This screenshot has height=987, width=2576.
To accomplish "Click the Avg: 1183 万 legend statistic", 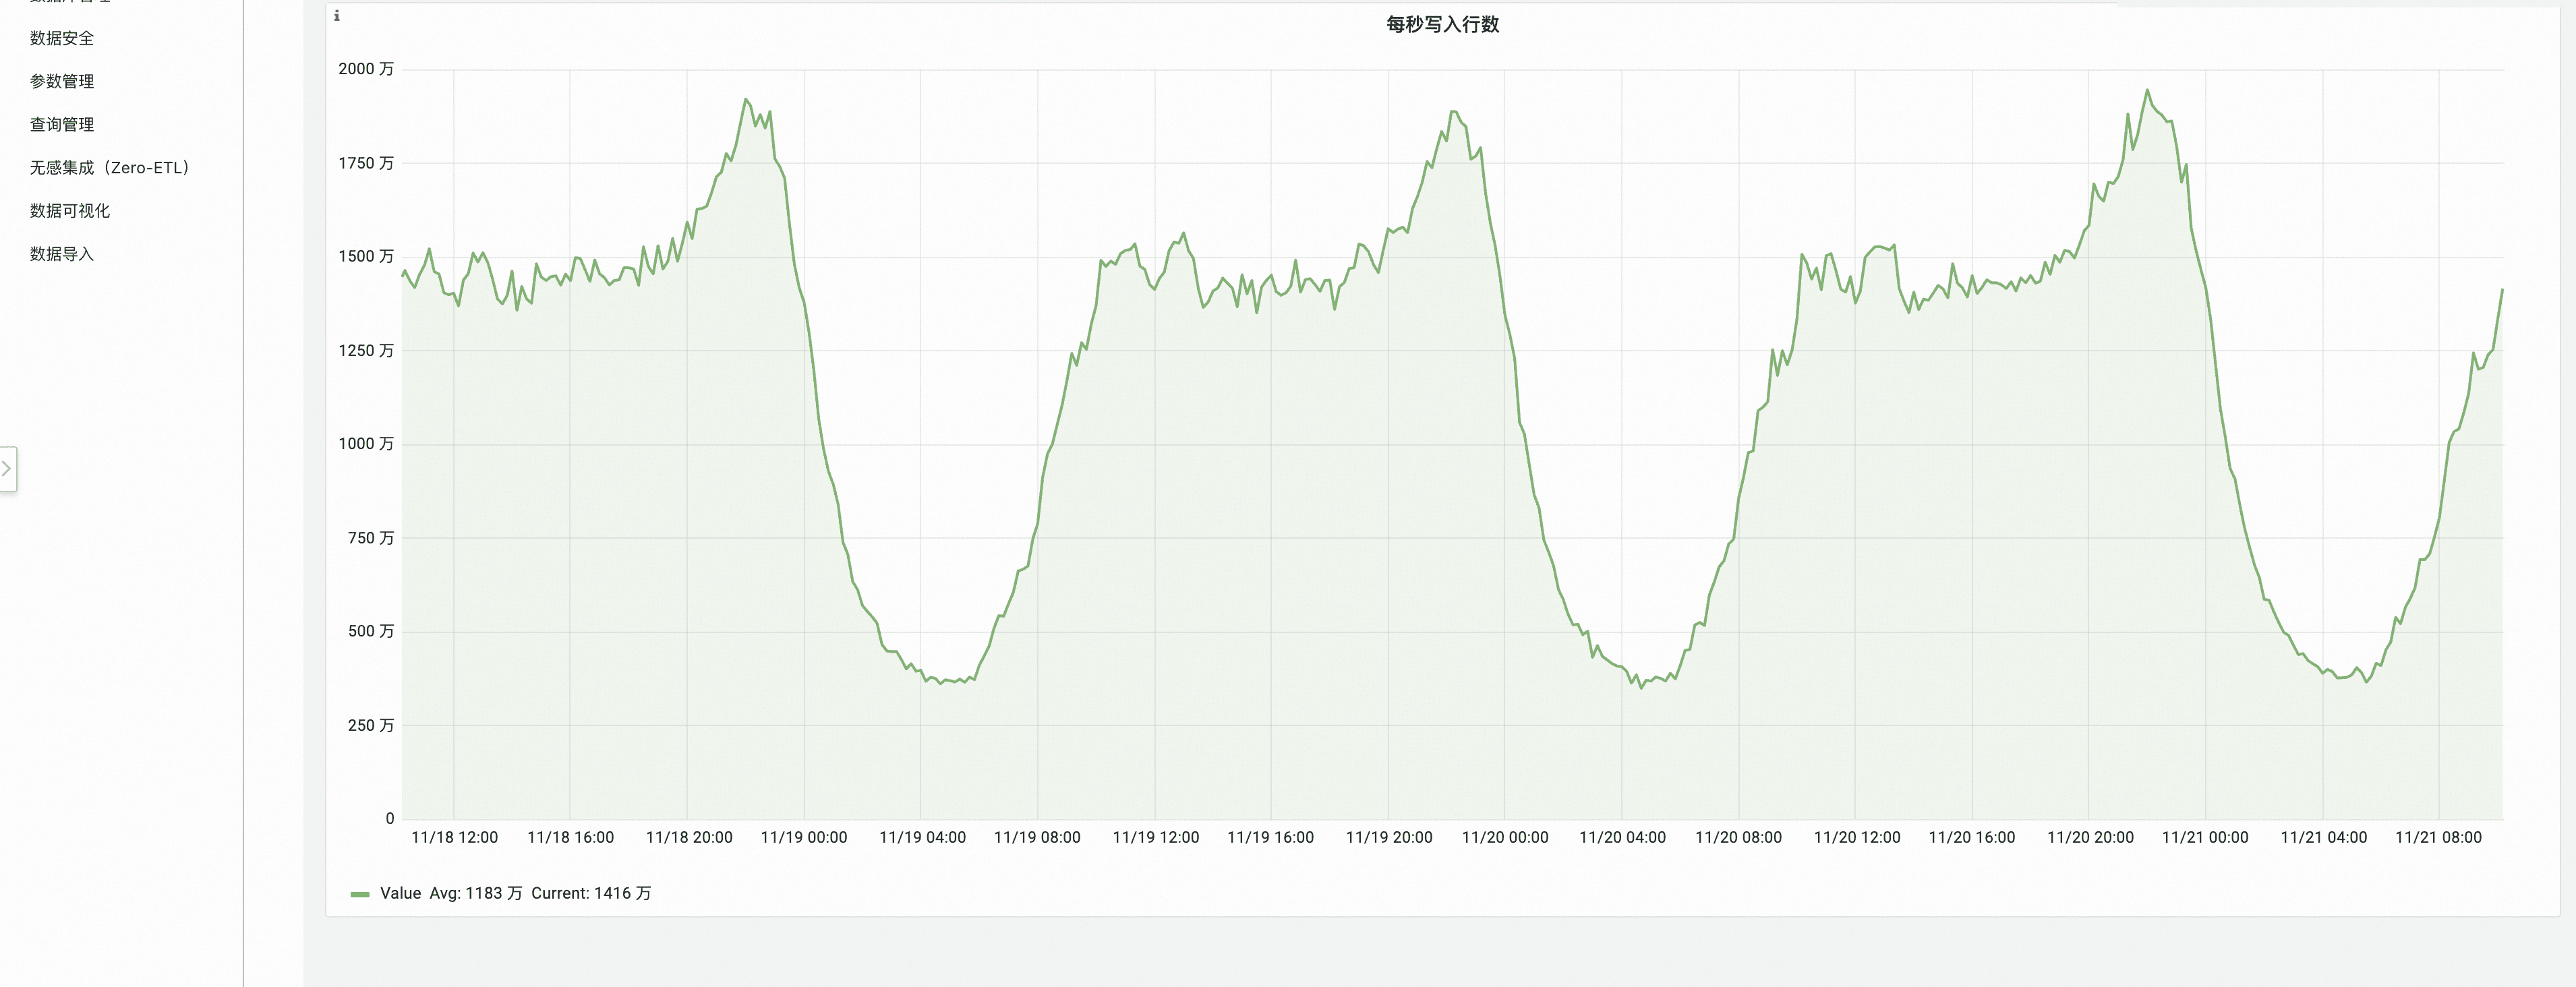I will (475, 893).
